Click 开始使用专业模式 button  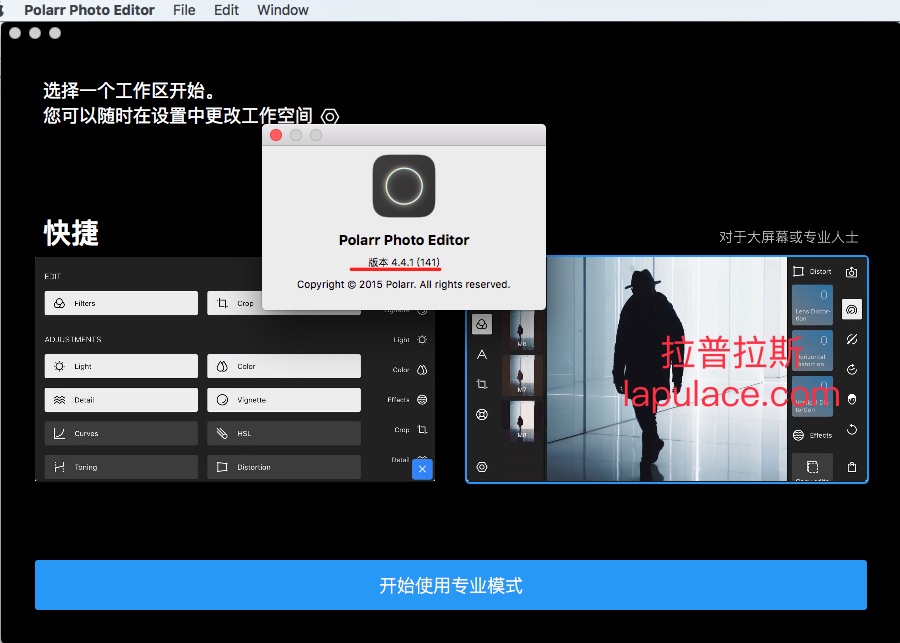coord(450,585)
